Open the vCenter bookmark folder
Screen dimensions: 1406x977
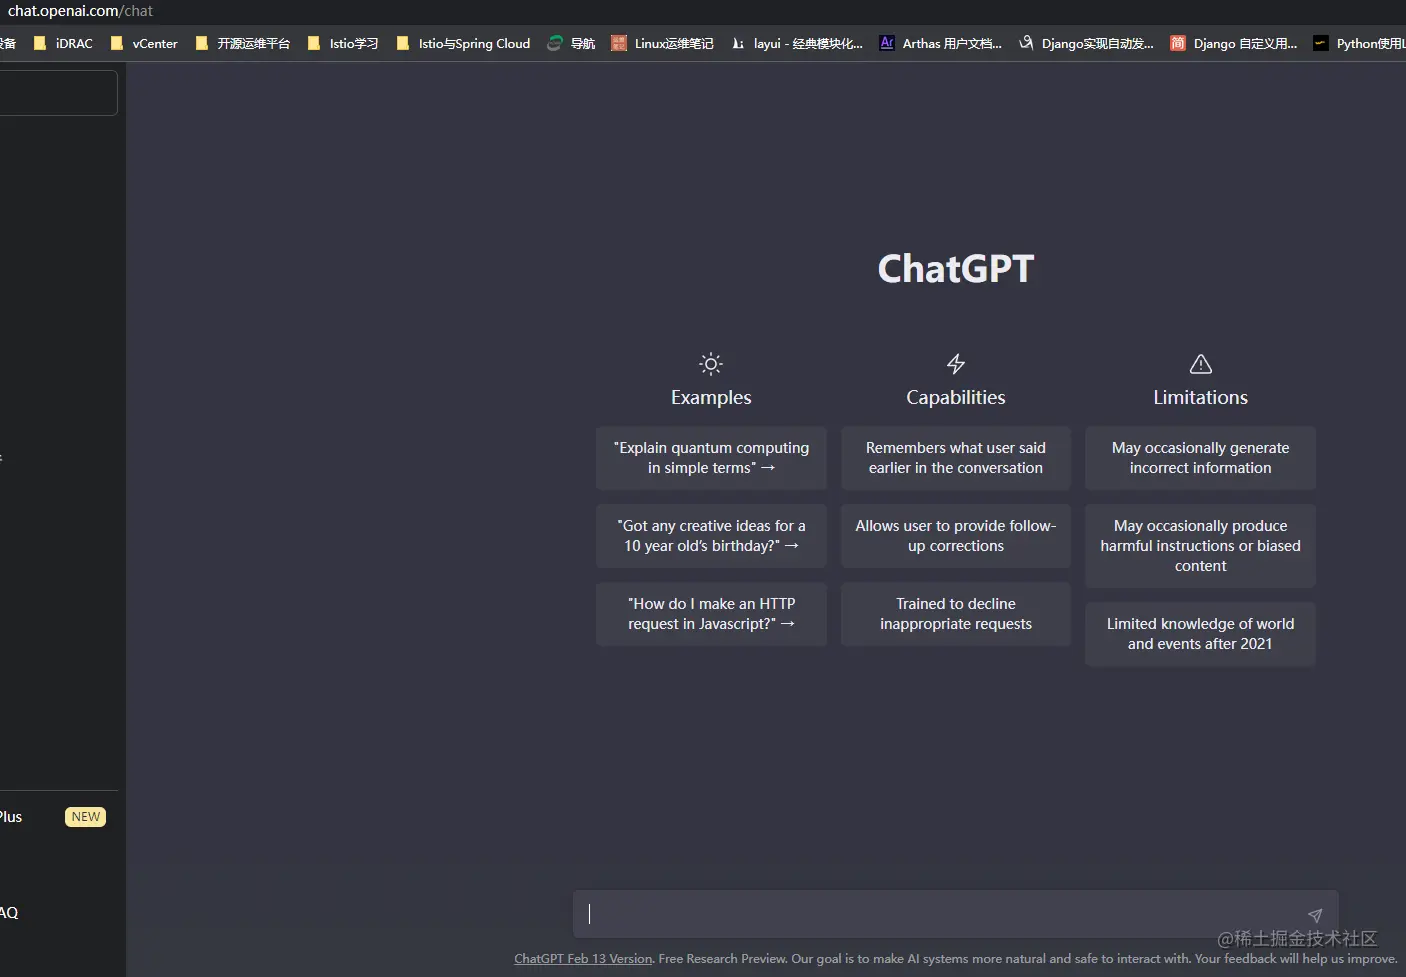[144, 43]
